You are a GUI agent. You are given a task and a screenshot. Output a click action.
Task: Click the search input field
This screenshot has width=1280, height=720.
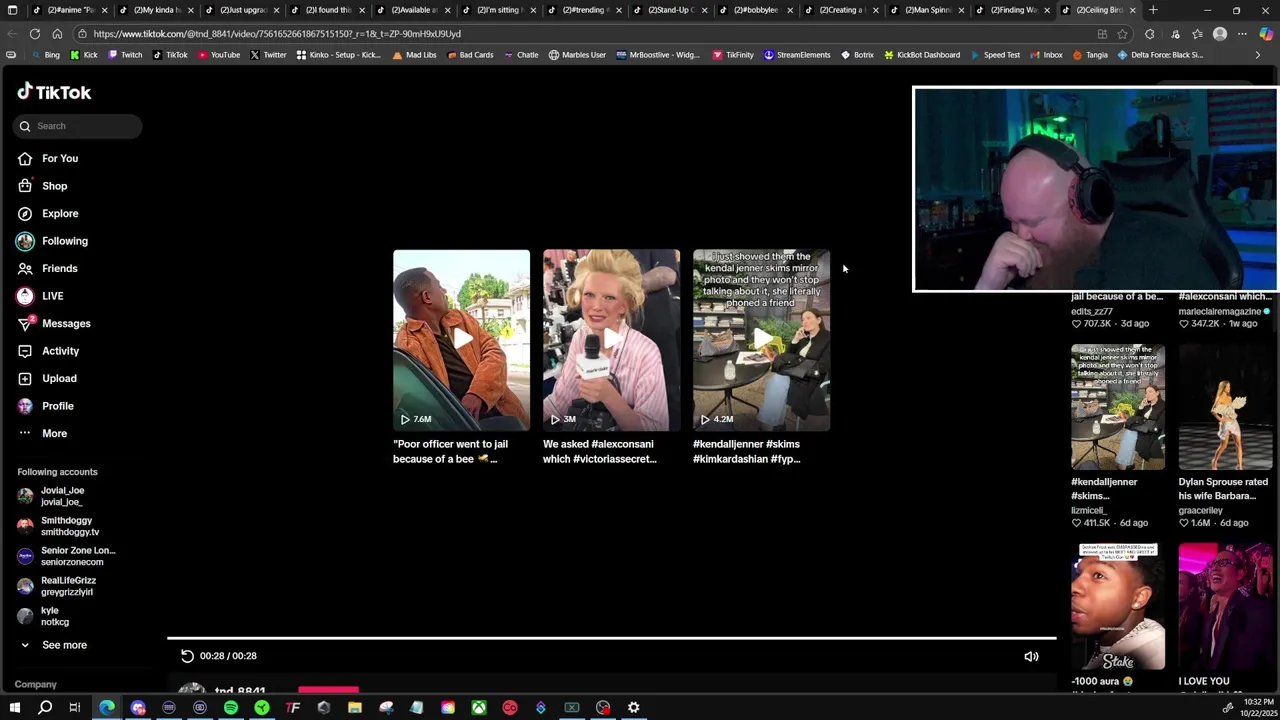point(77,126)
